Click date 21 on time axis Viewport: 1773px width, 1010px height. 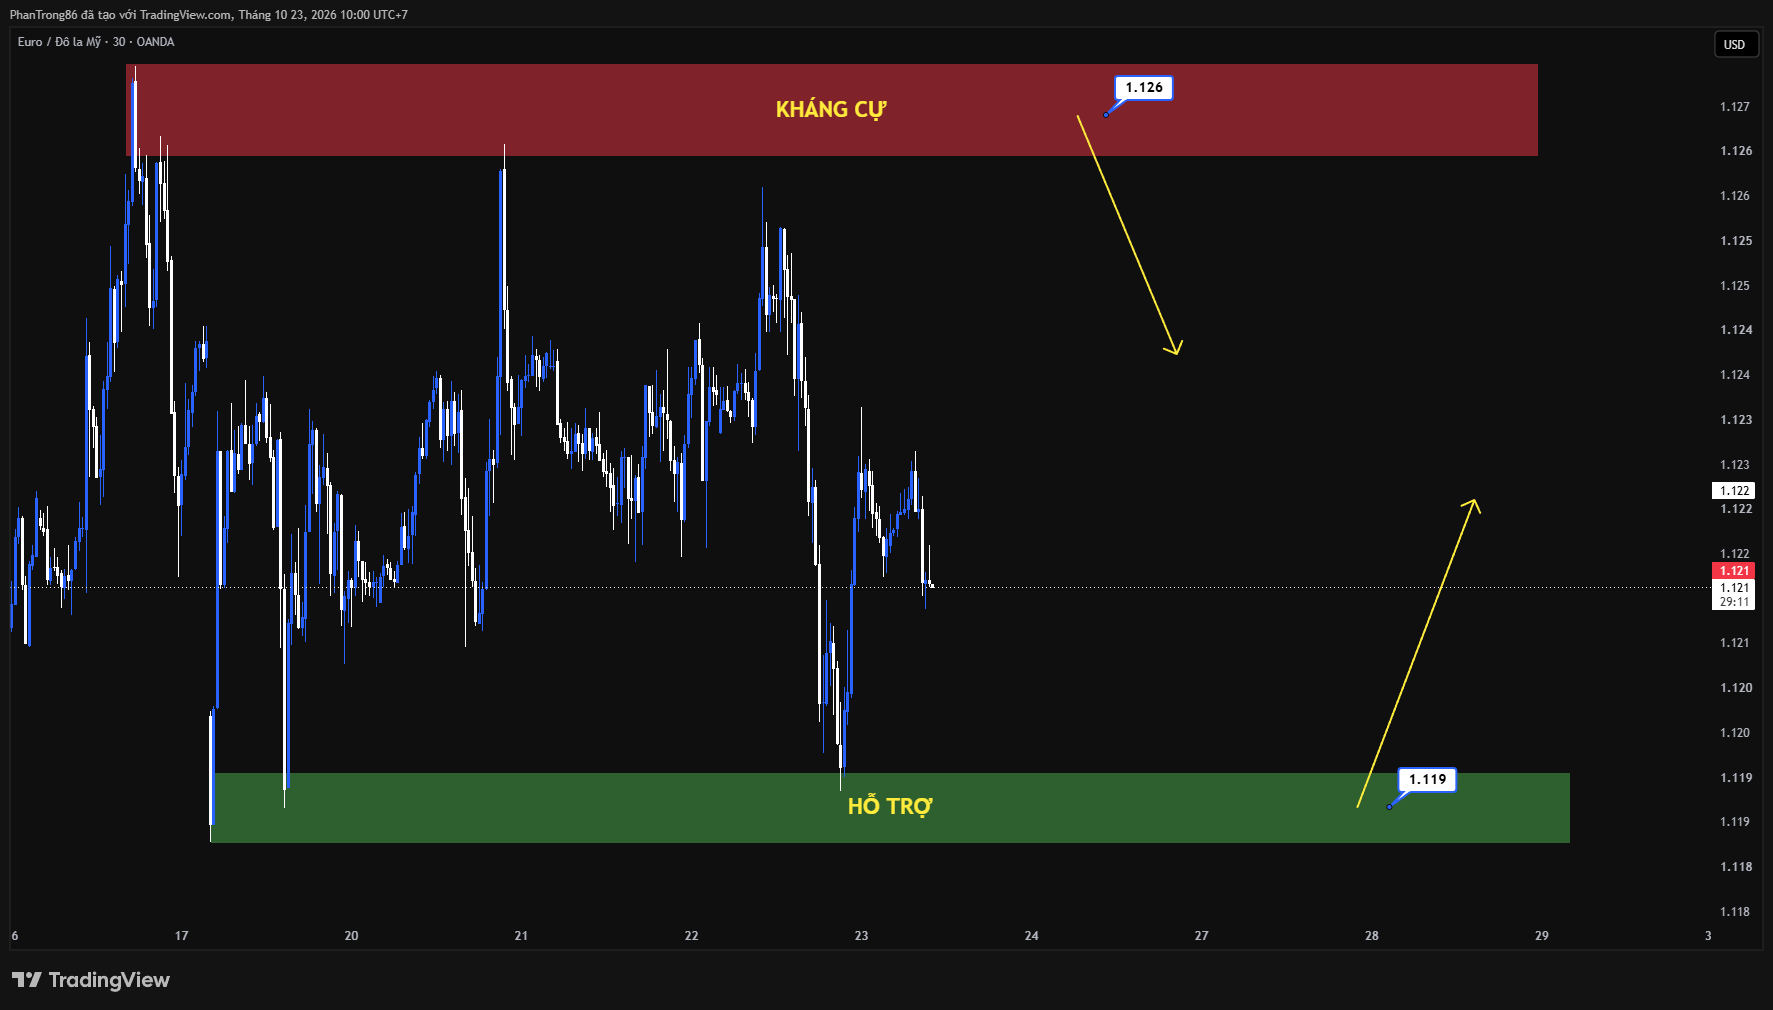[521, 936]
